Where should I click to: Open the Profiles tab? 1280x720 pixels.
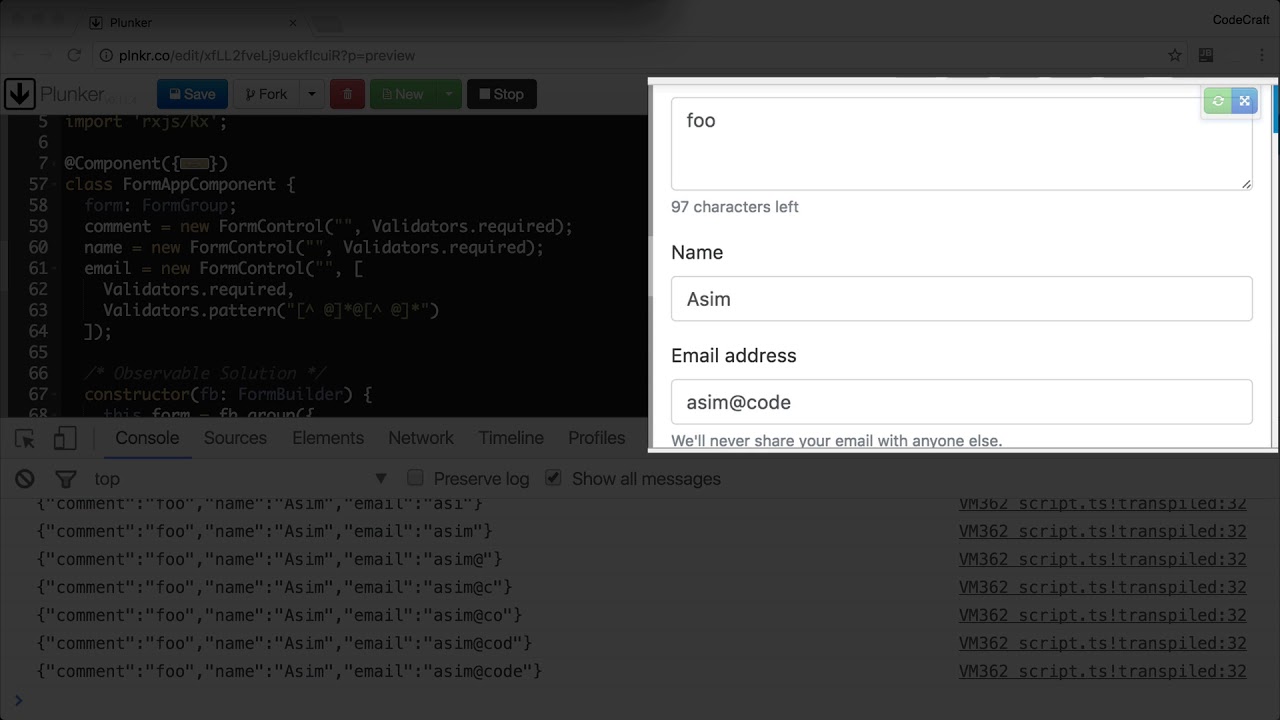[x=597, y=438]
